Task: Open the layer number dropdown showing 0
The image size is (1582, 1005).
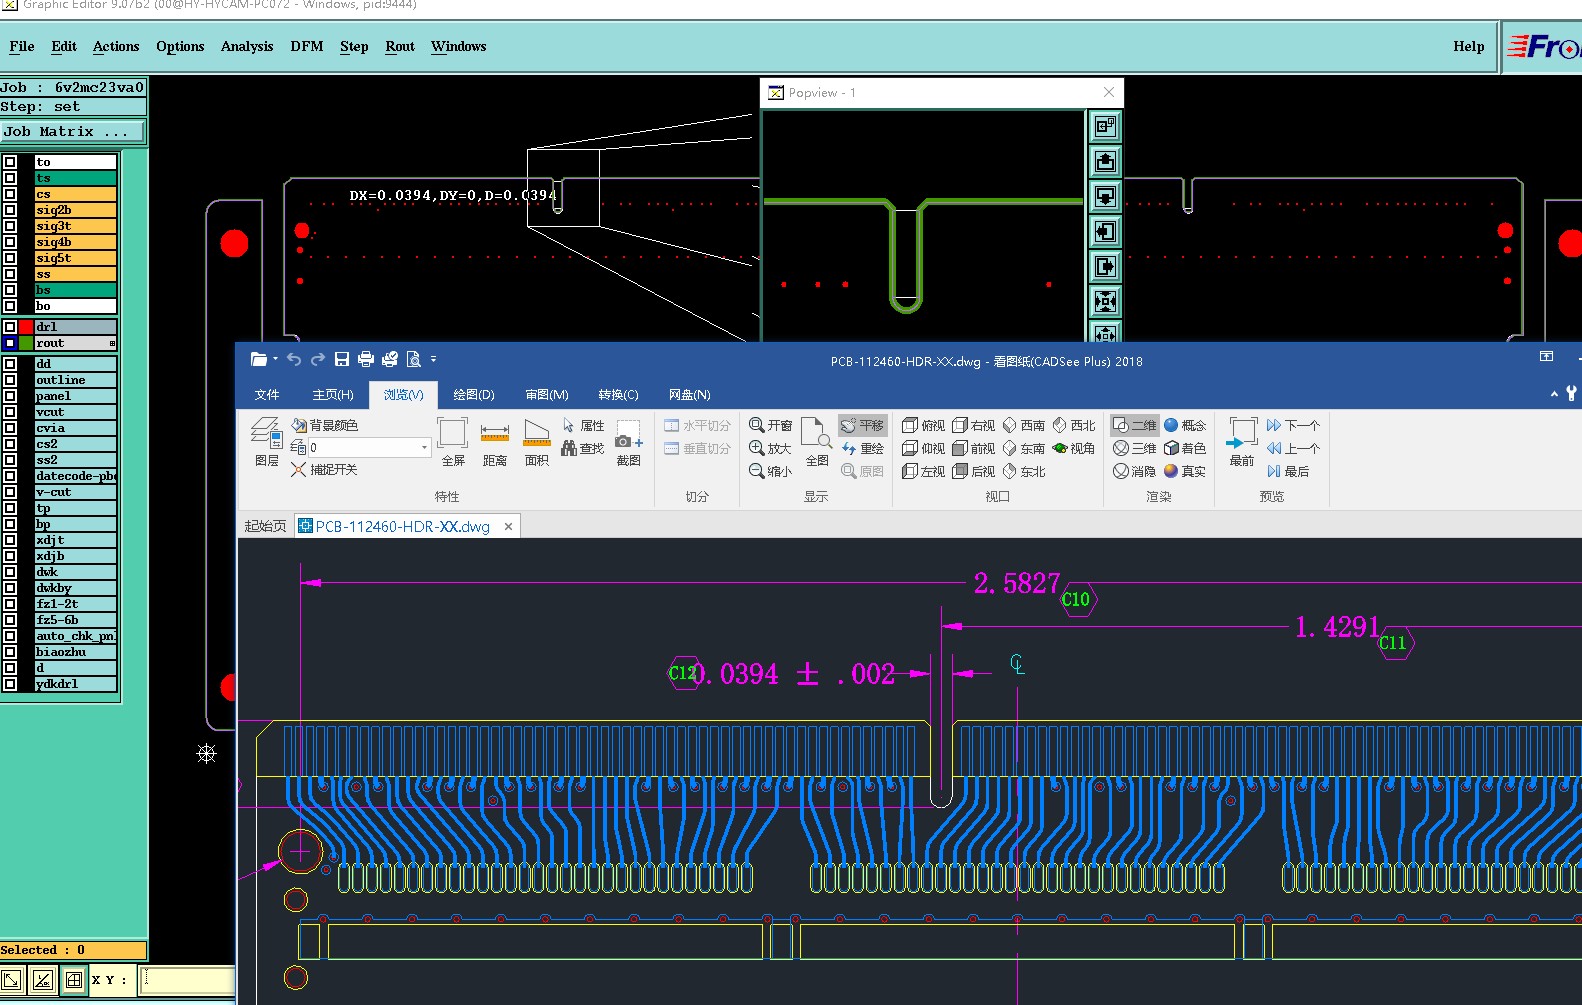Action: click(424, 448)
